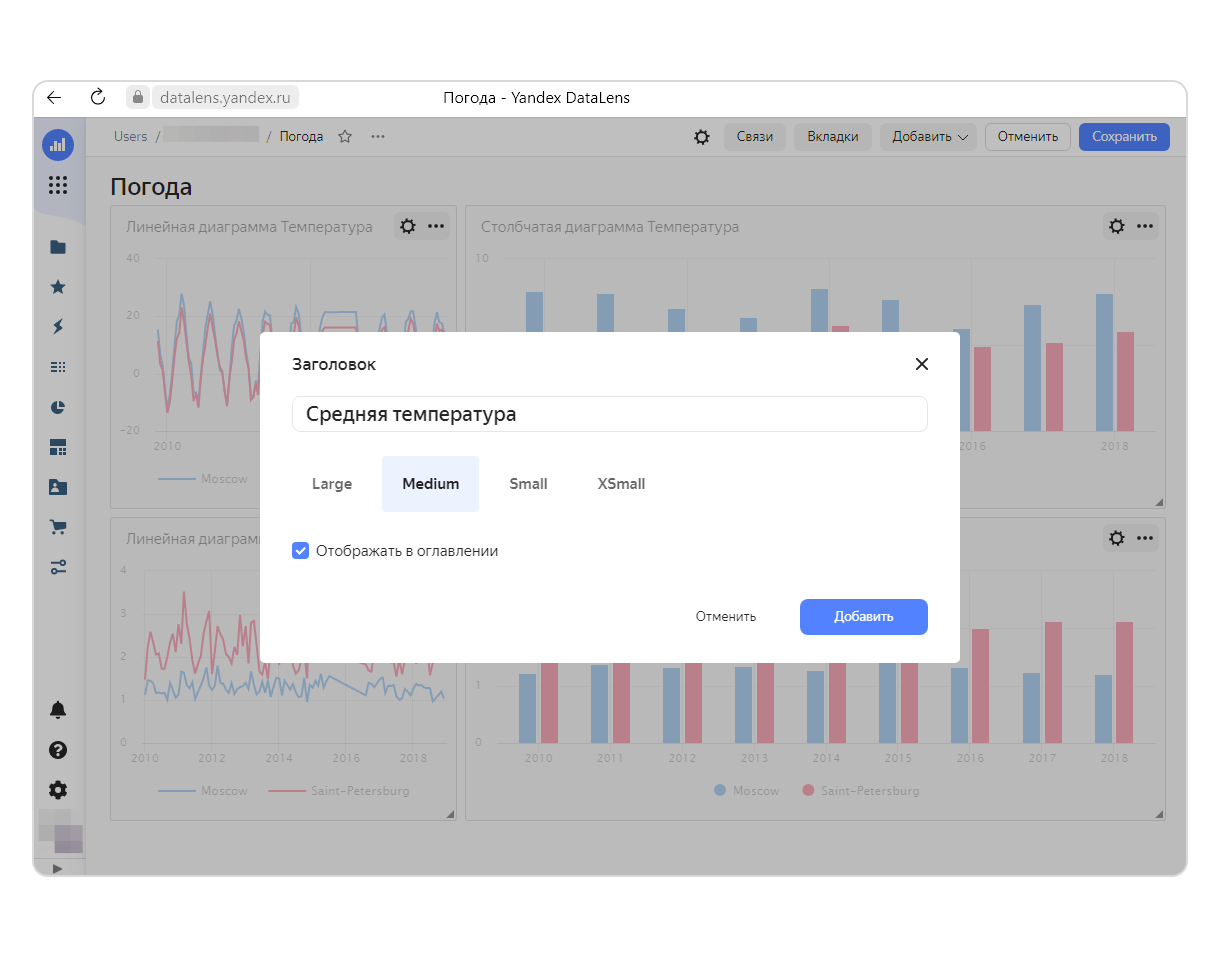Click the lock icon in address bar
Viewport: 1220px width, 957px height.
(x=138, y=98)
